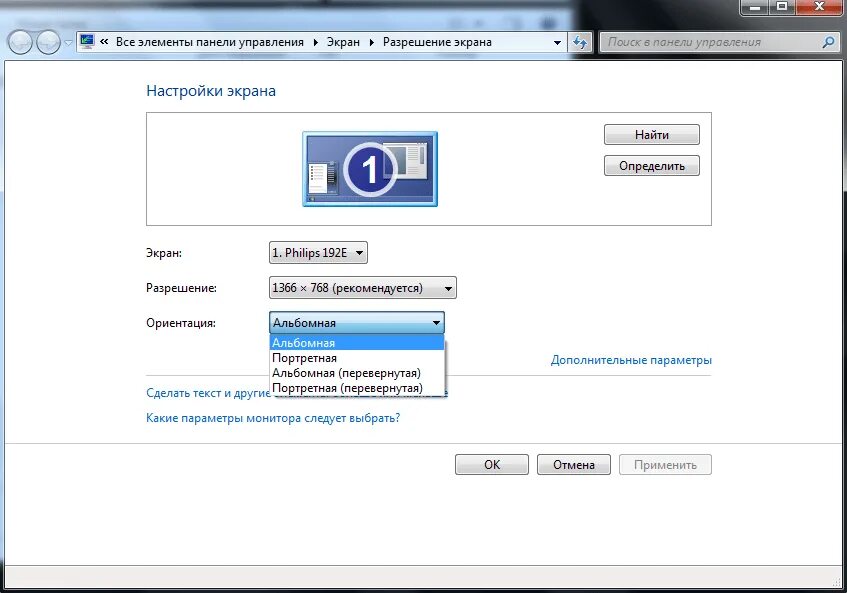Minimize the window
847x593 pixels.
pyautogui.click(x=755, y=7)
